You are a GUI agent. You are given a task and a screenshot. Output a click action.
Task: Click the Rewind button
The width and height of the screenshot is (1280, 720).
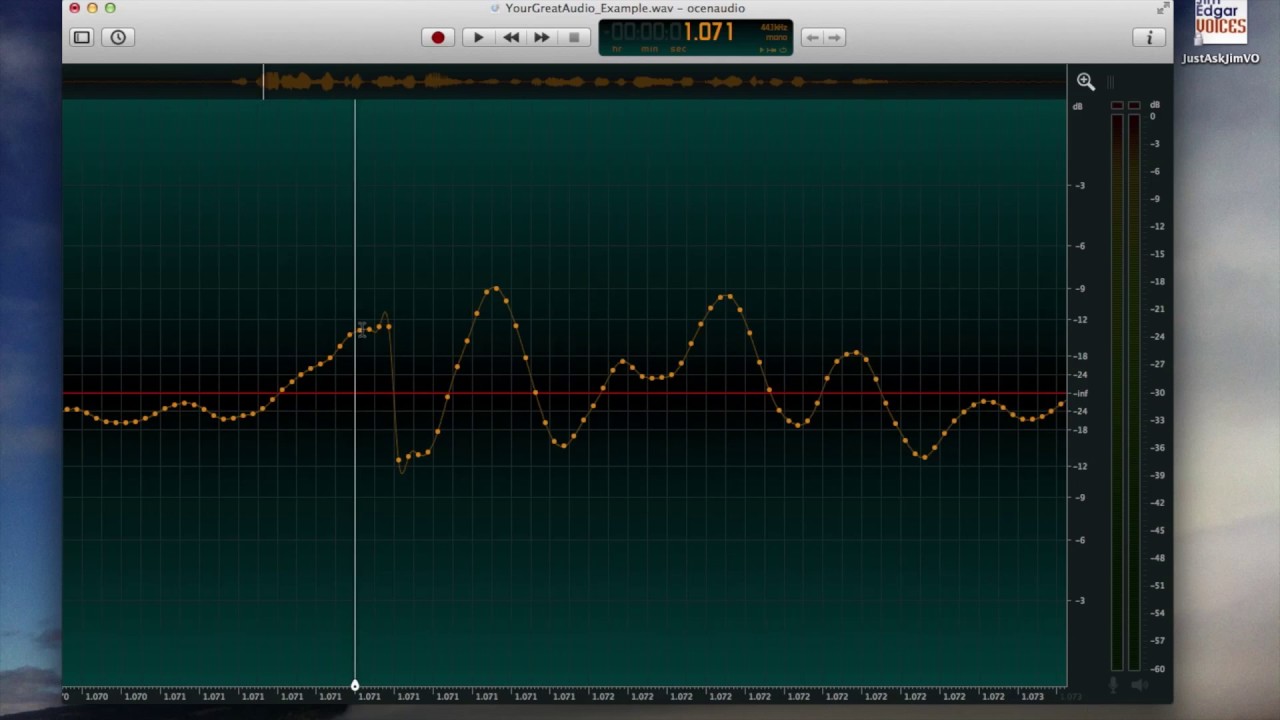510,37
